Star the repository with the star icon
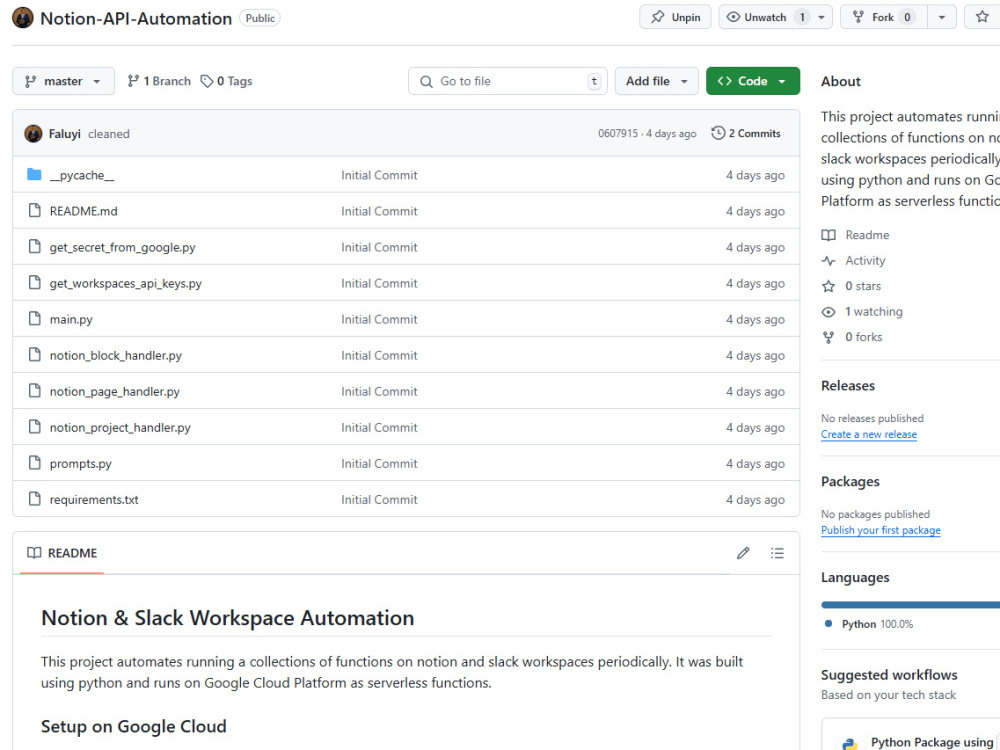Image resolution: width=1000 pixels, height=750 pixels. [x=982, y=17]
